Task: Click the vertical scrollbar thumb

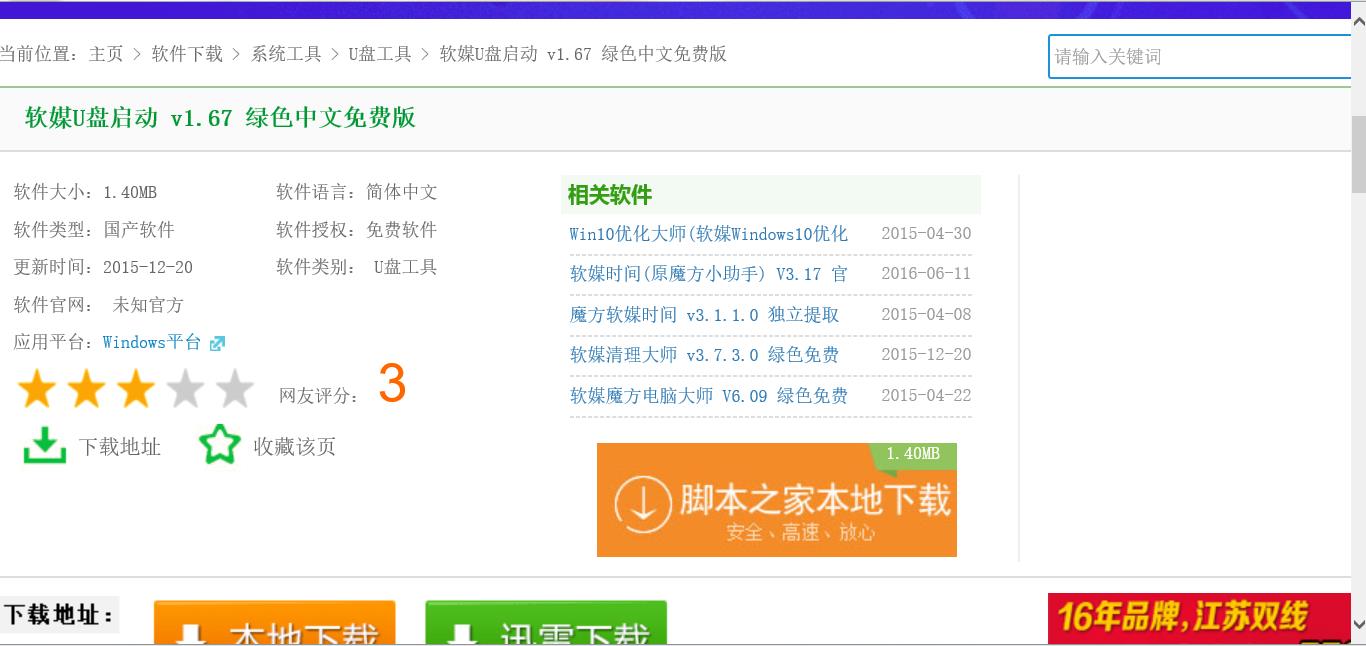Action: click(1358, 155)
